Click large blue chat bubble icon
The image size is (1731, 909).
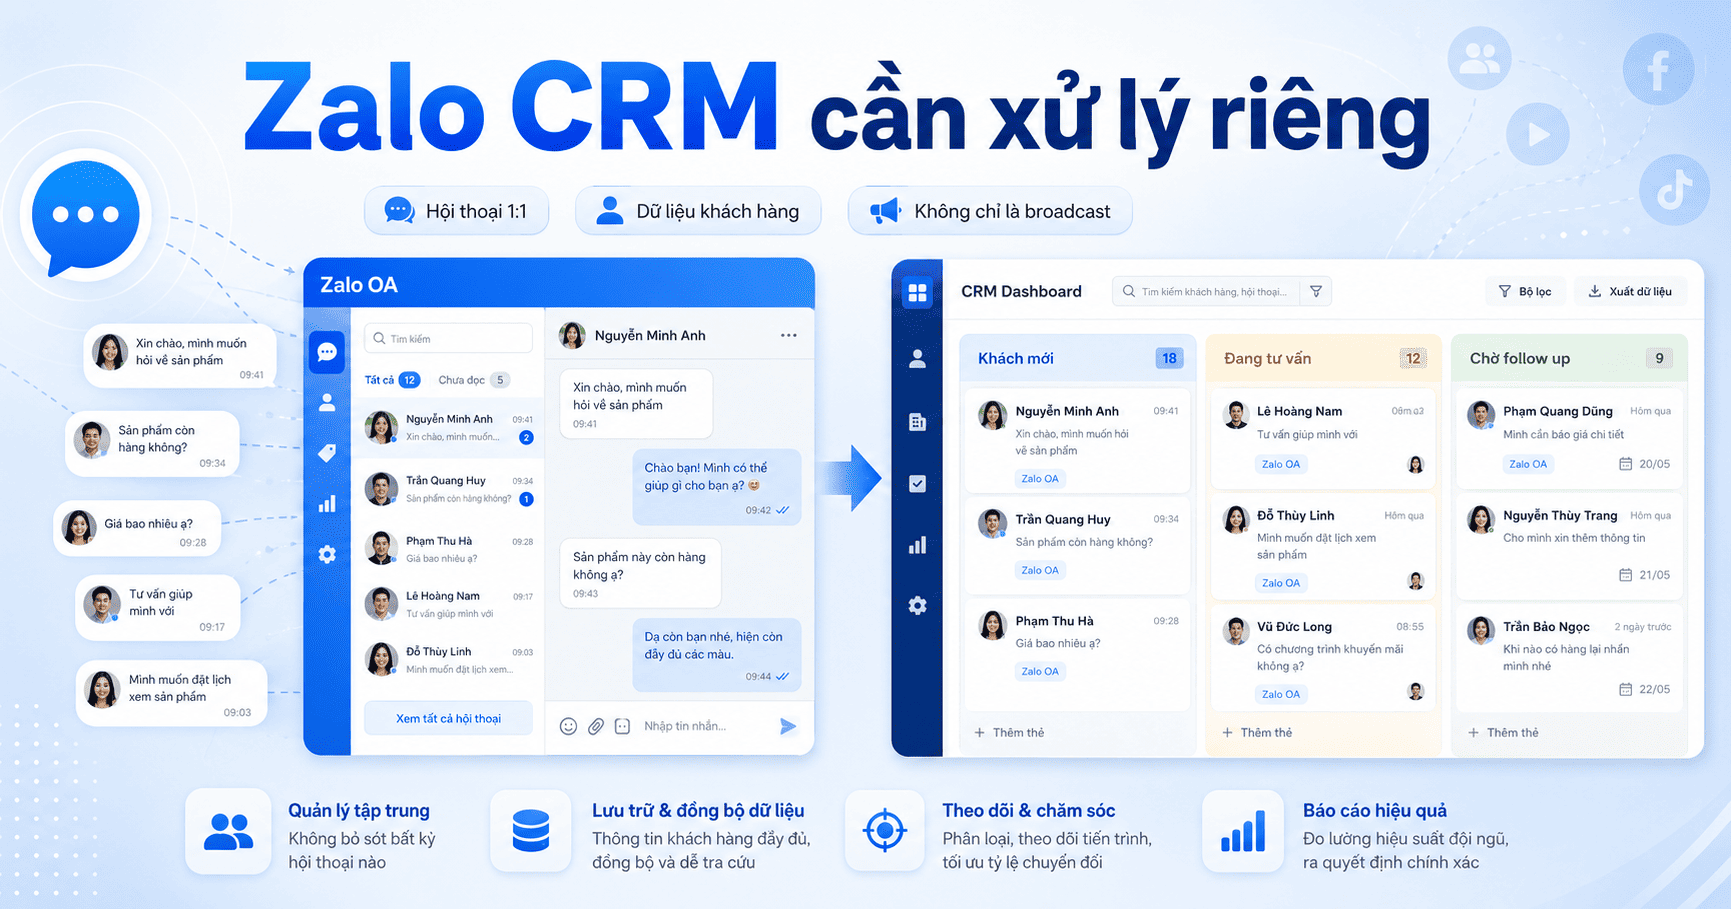[x=86, y=218]
